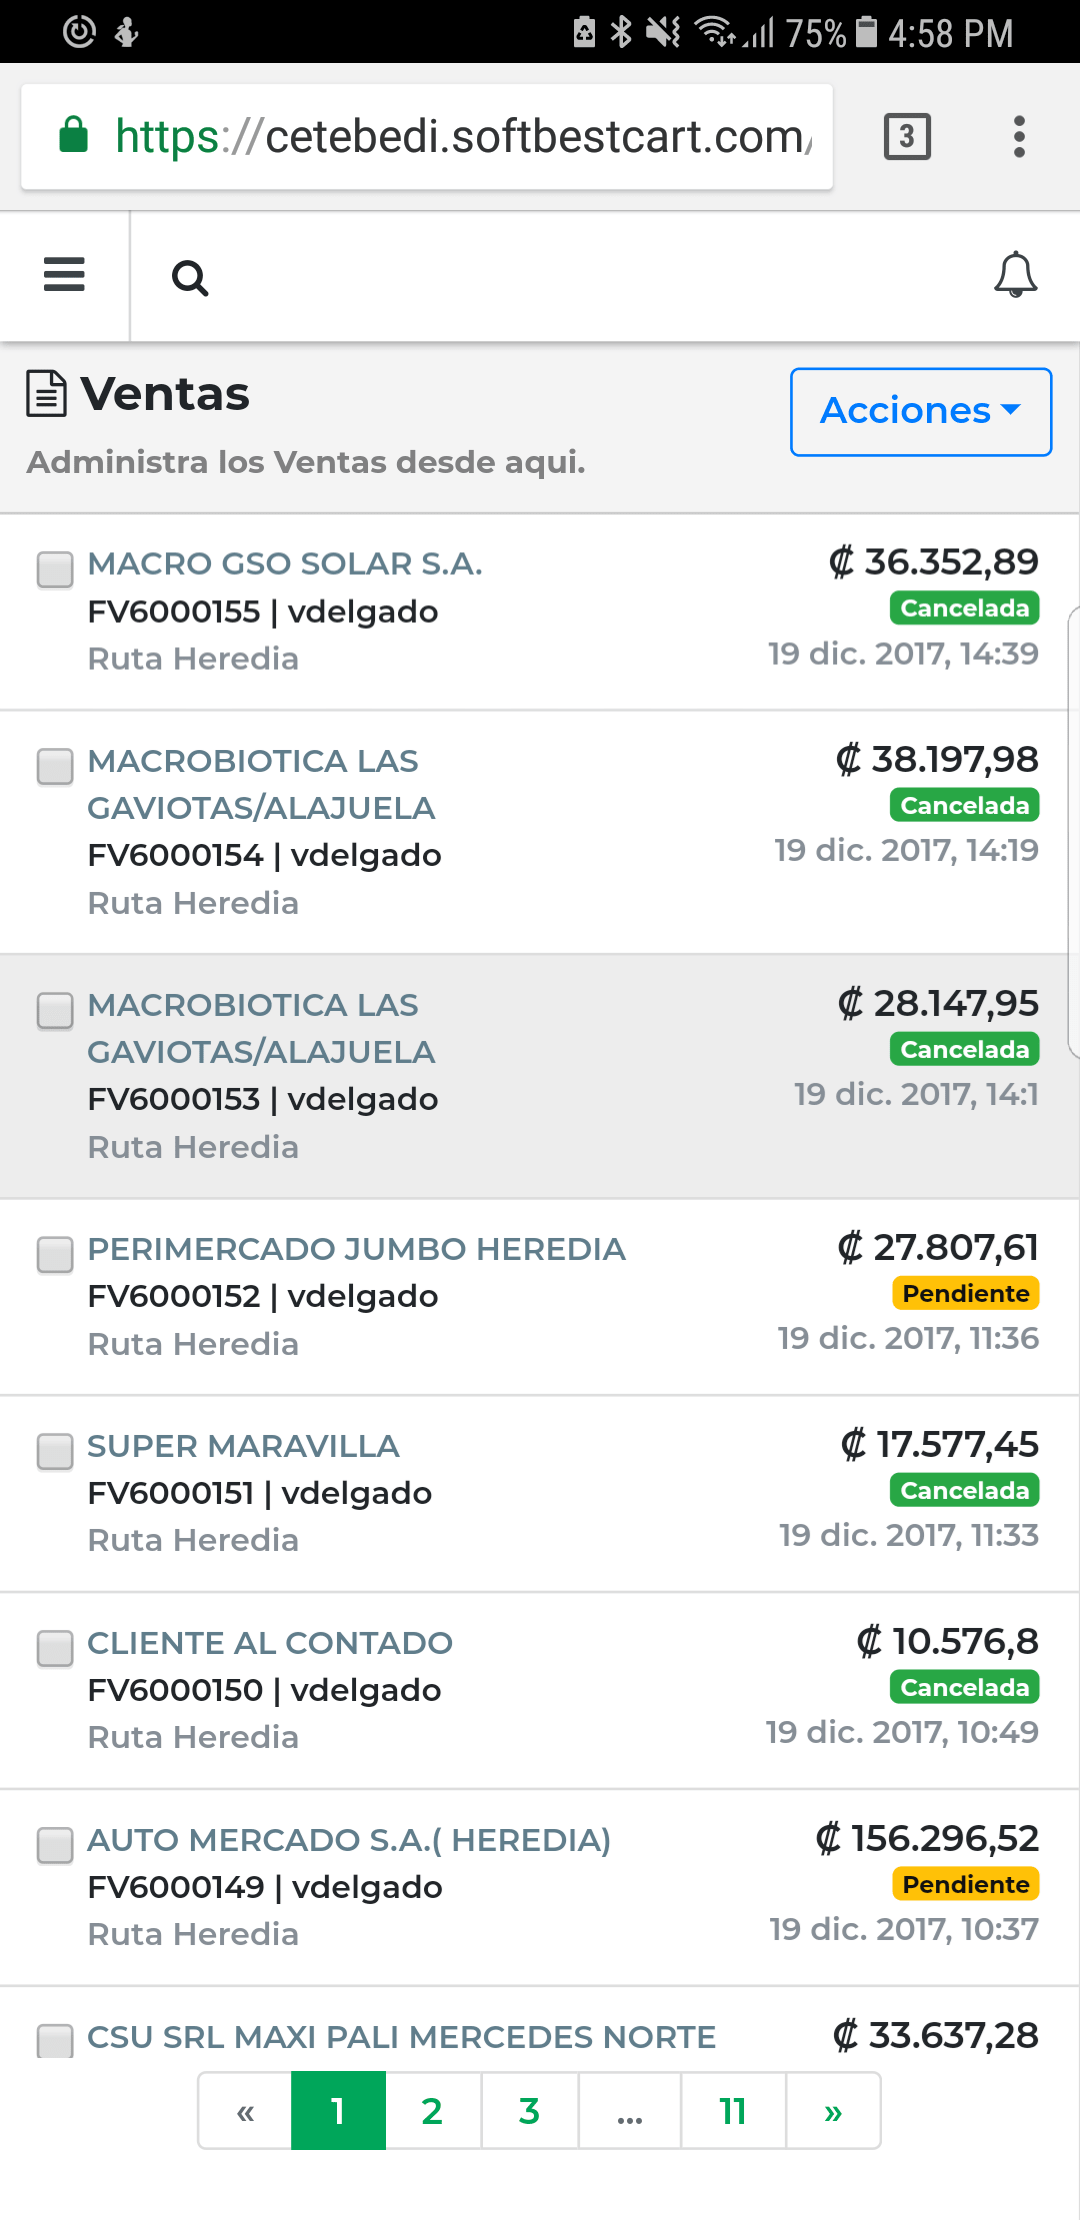Go to the previous page arrow
The height and width of the screenshot is (2220, 1080).
click(245, 2111)
